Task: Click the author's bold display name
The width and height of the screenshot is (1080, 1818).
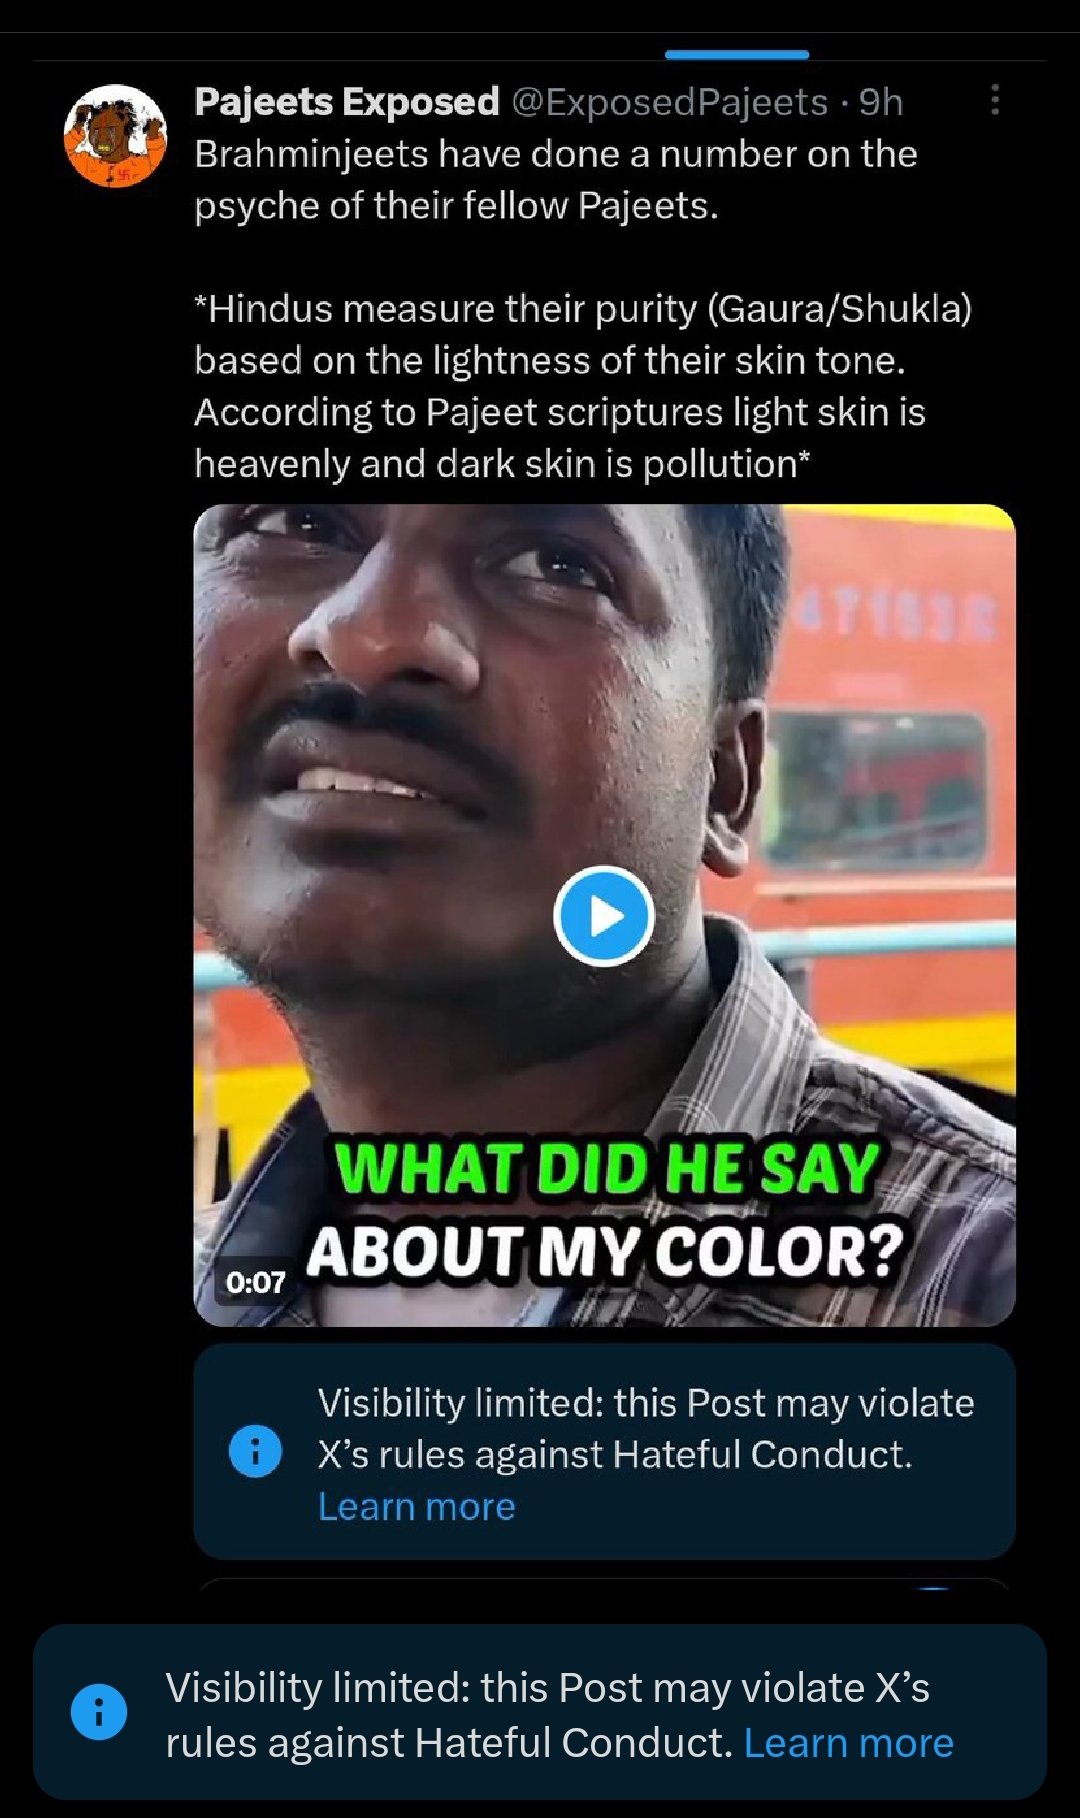Action: pos(346,102)
